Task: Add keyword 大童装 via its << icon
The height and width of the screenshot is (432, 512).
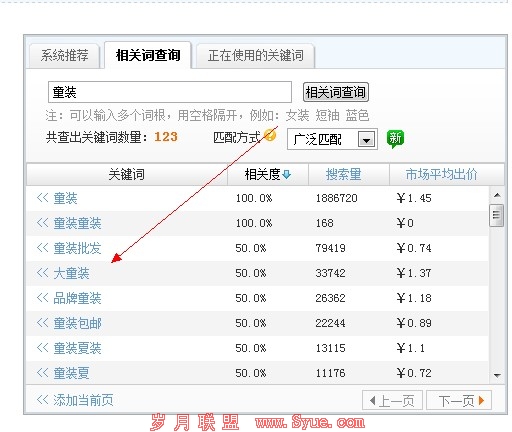Action: (42, 273)
